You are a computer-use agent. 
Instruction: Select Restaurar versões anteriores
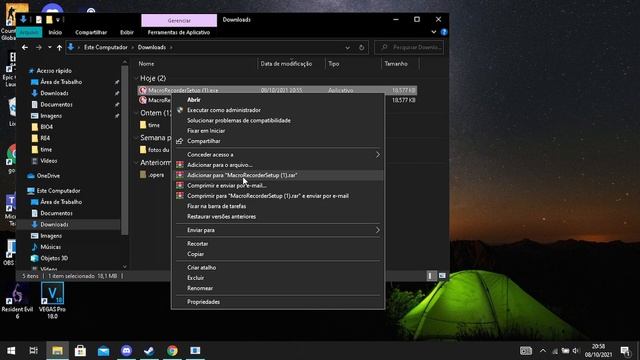coord(278,216)
